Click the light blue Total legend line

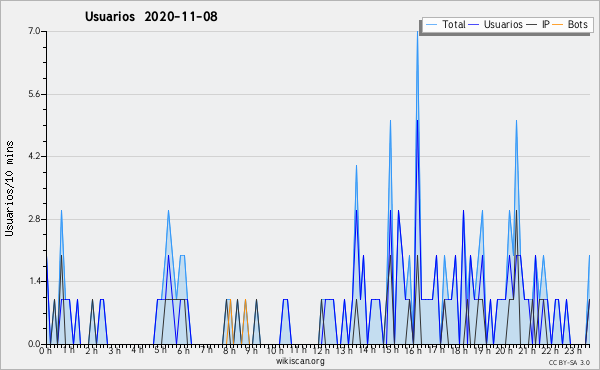click(x=431, y=25)
